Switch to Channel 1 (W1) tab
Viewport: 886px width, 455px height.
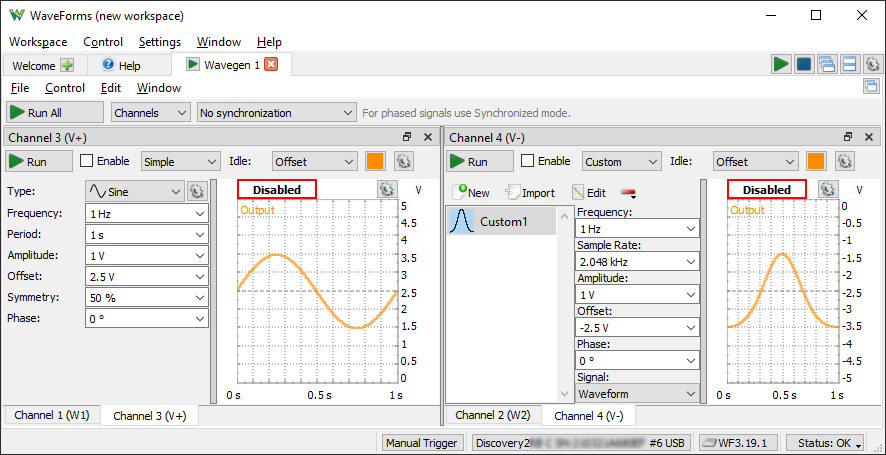pos(51,415)
